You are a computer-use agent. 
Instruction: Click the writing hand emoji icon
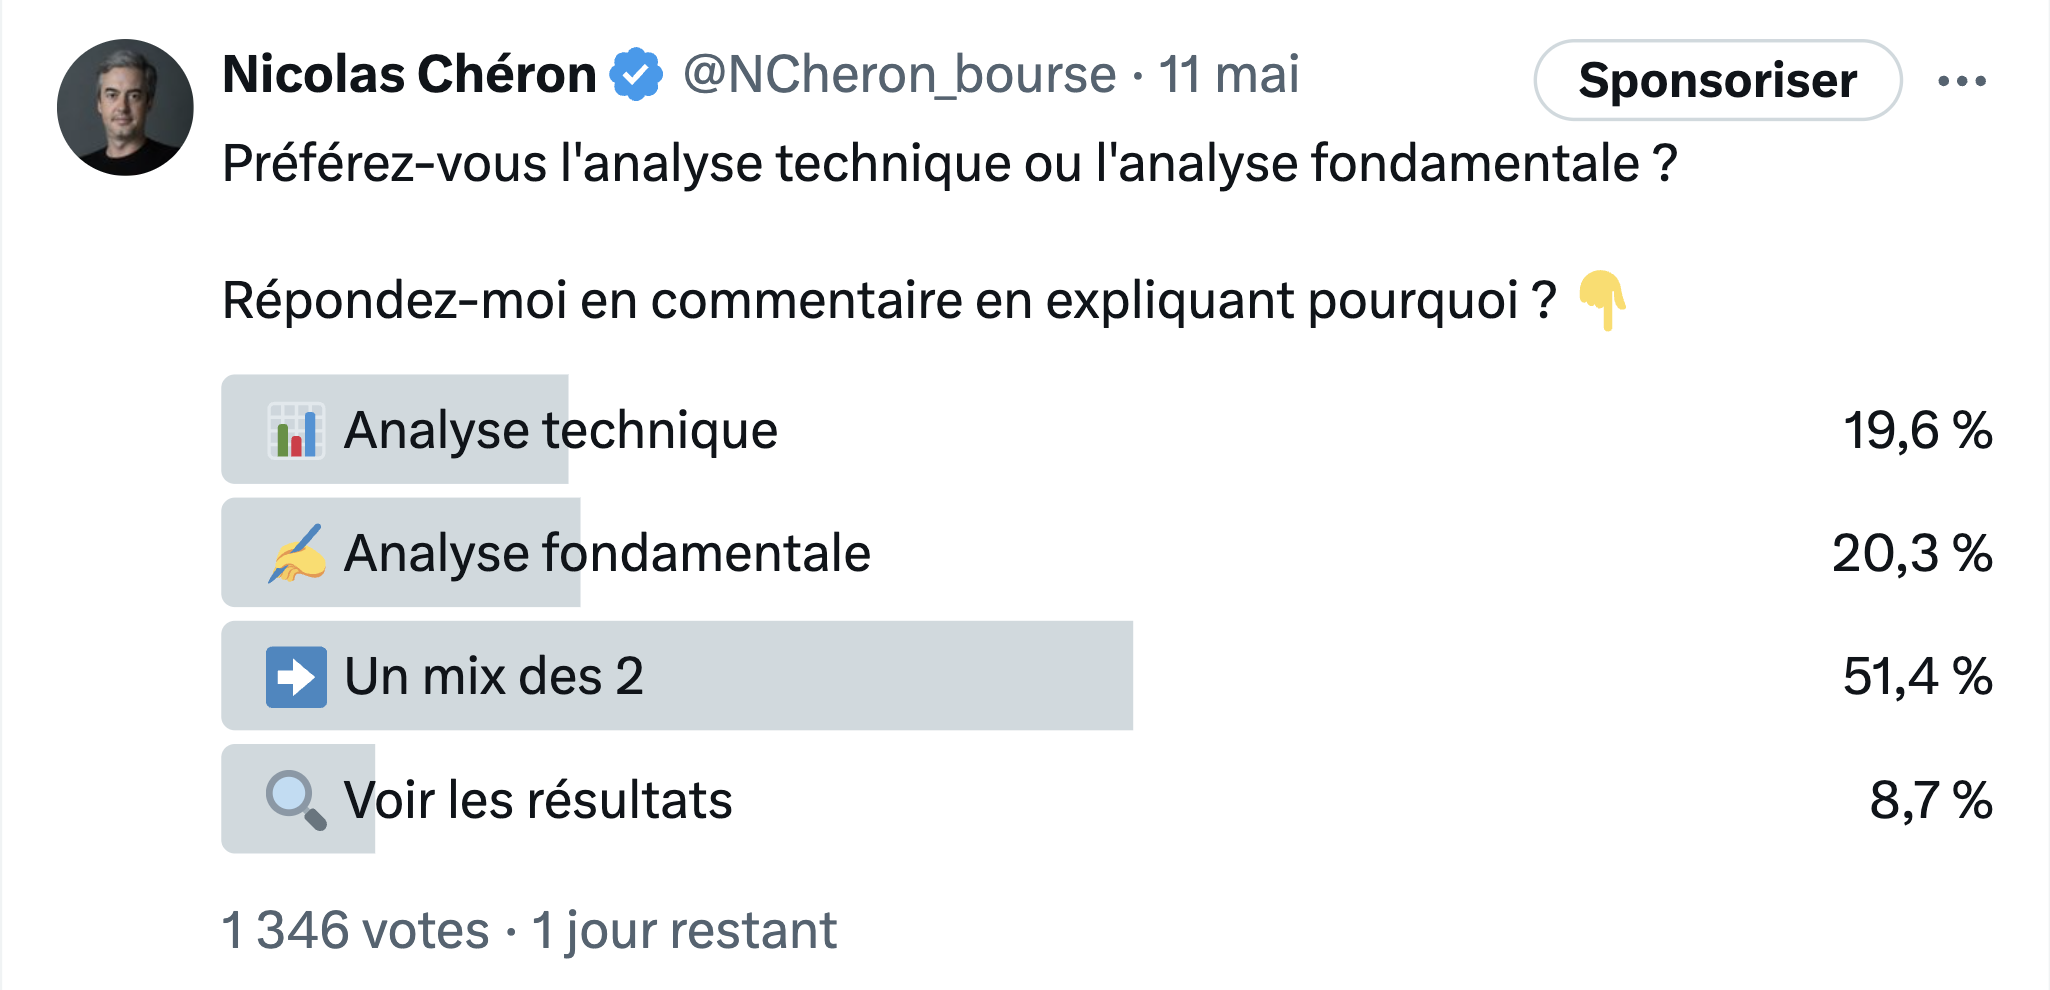click(296, 554)
